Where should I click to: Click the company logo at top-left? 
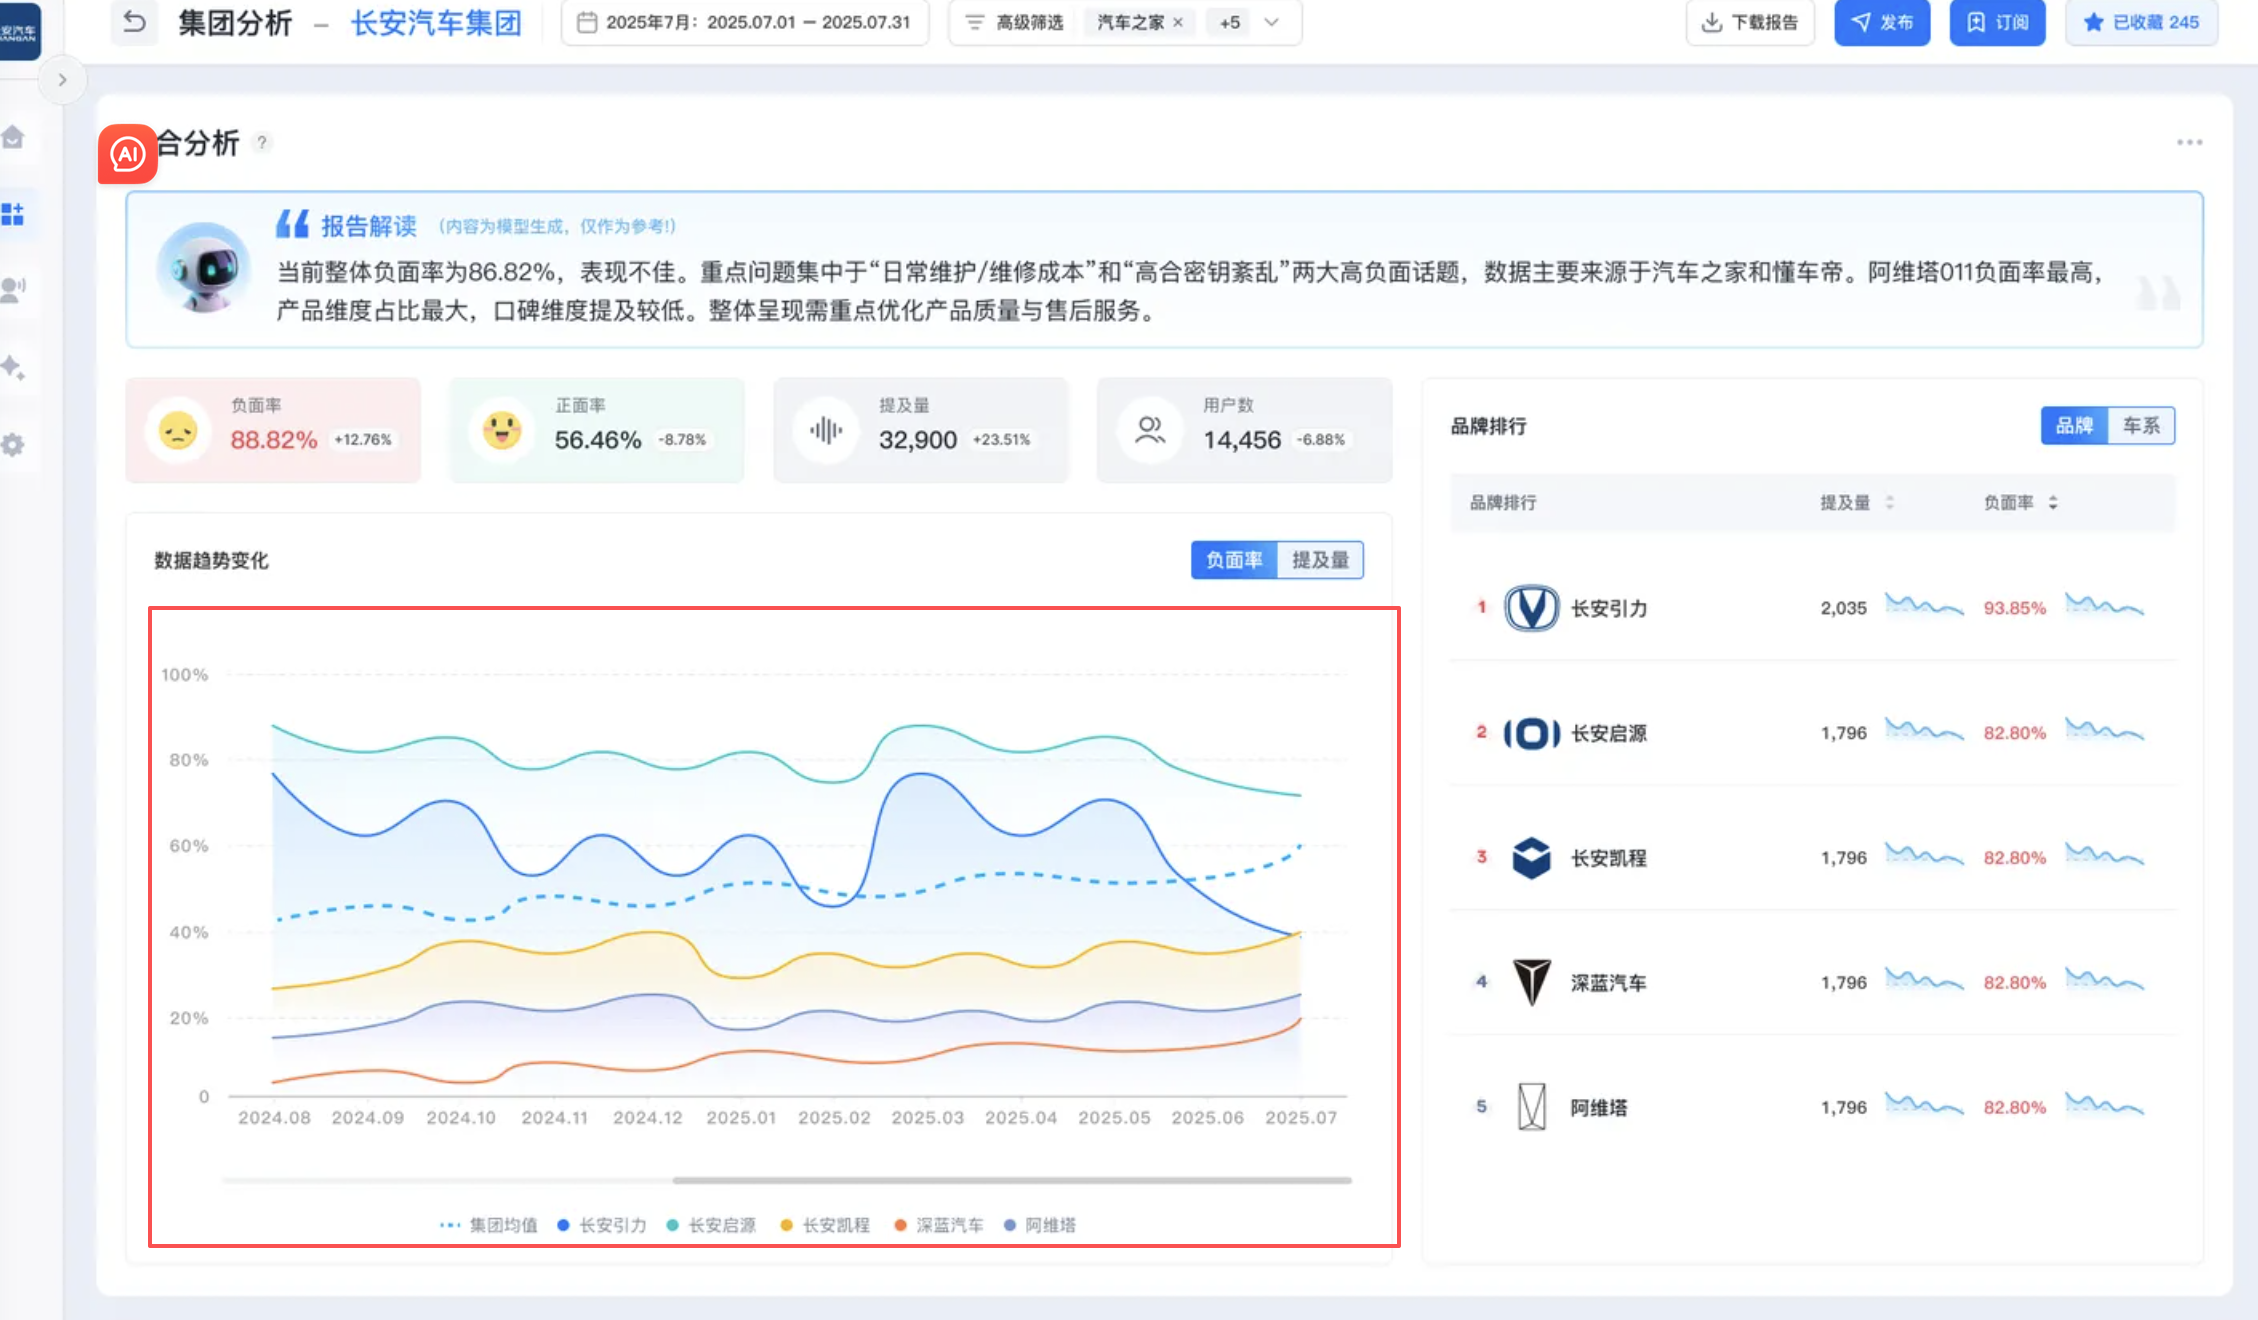pos(19,30)
